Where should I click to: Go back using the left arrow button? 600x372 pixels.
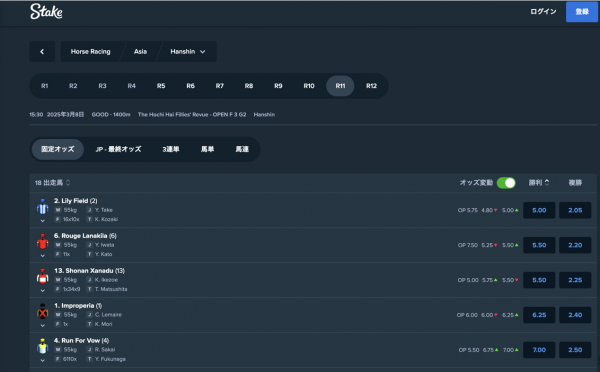point(42,51)
